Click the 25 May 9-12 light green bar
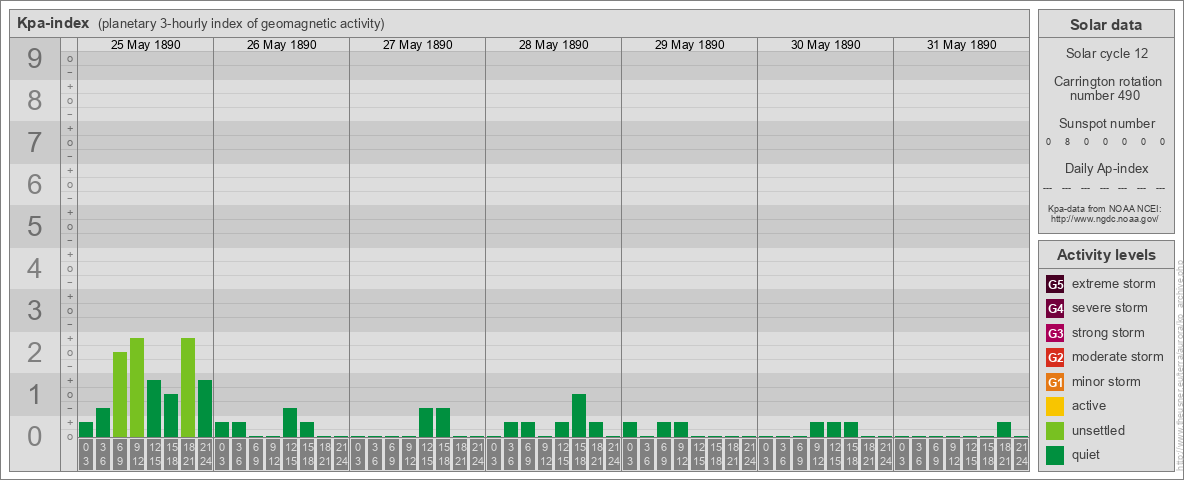This screenshot has width=1184, height=480. [137, 388]
